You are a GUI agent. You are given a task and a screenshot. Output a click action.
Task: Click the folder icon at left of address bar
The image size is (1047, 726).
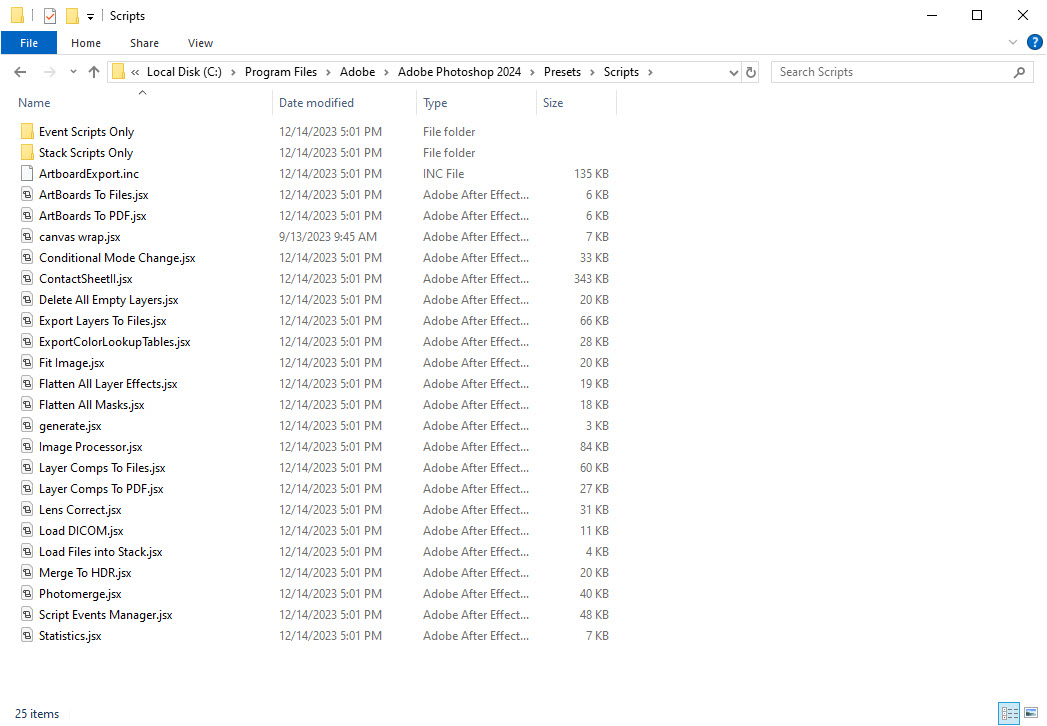click(x=117, y=71)
